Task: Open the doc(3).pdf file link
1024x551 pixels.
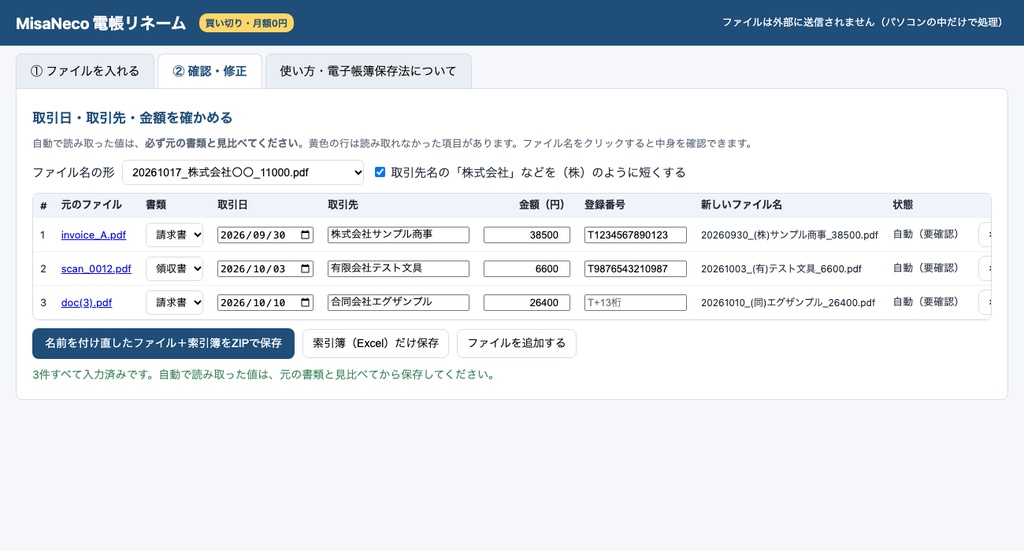Action: [86, 303]
